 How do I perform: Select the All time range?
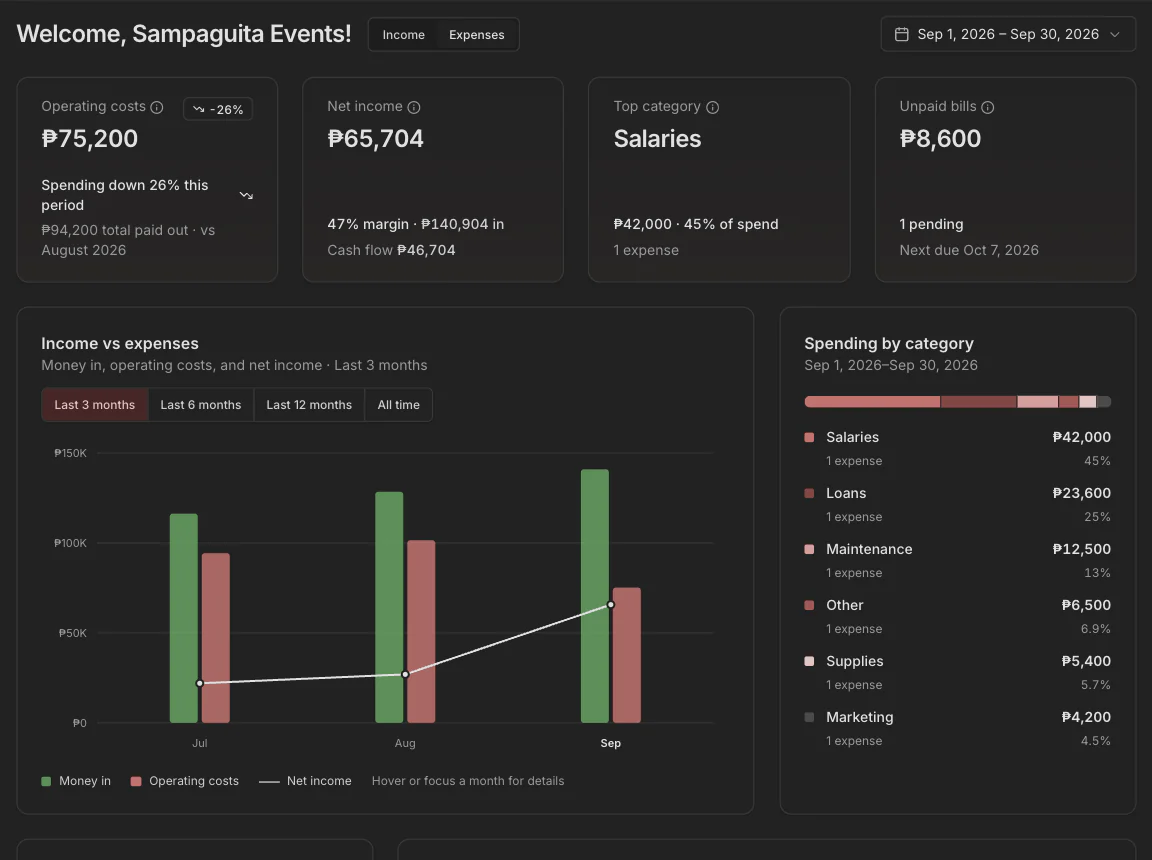coord(398,405)
